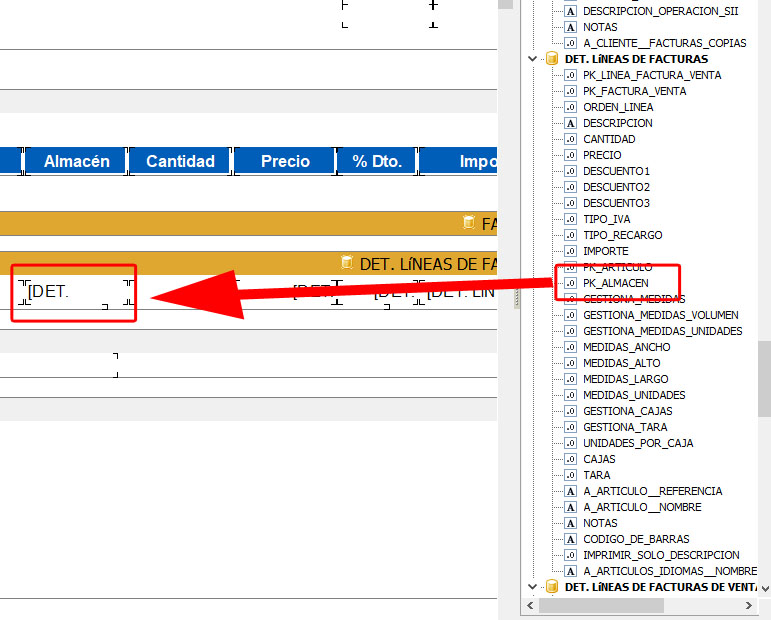Screen dimensions: 771x620
Task: Click the database icon of the expanded DET. LÍNEAS DE FACTURAS node
Action: [x=551, y=59]
